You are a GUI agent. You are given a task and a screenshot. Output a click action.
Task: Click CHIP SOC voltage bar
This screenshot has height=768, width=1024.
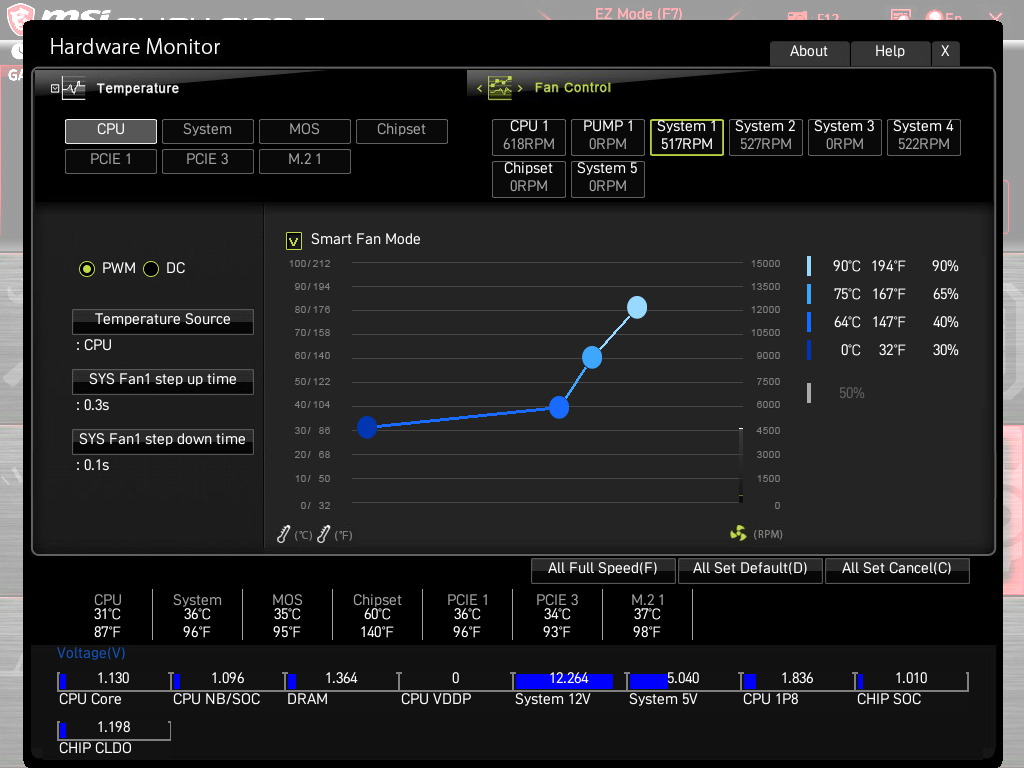coord(912,680)
